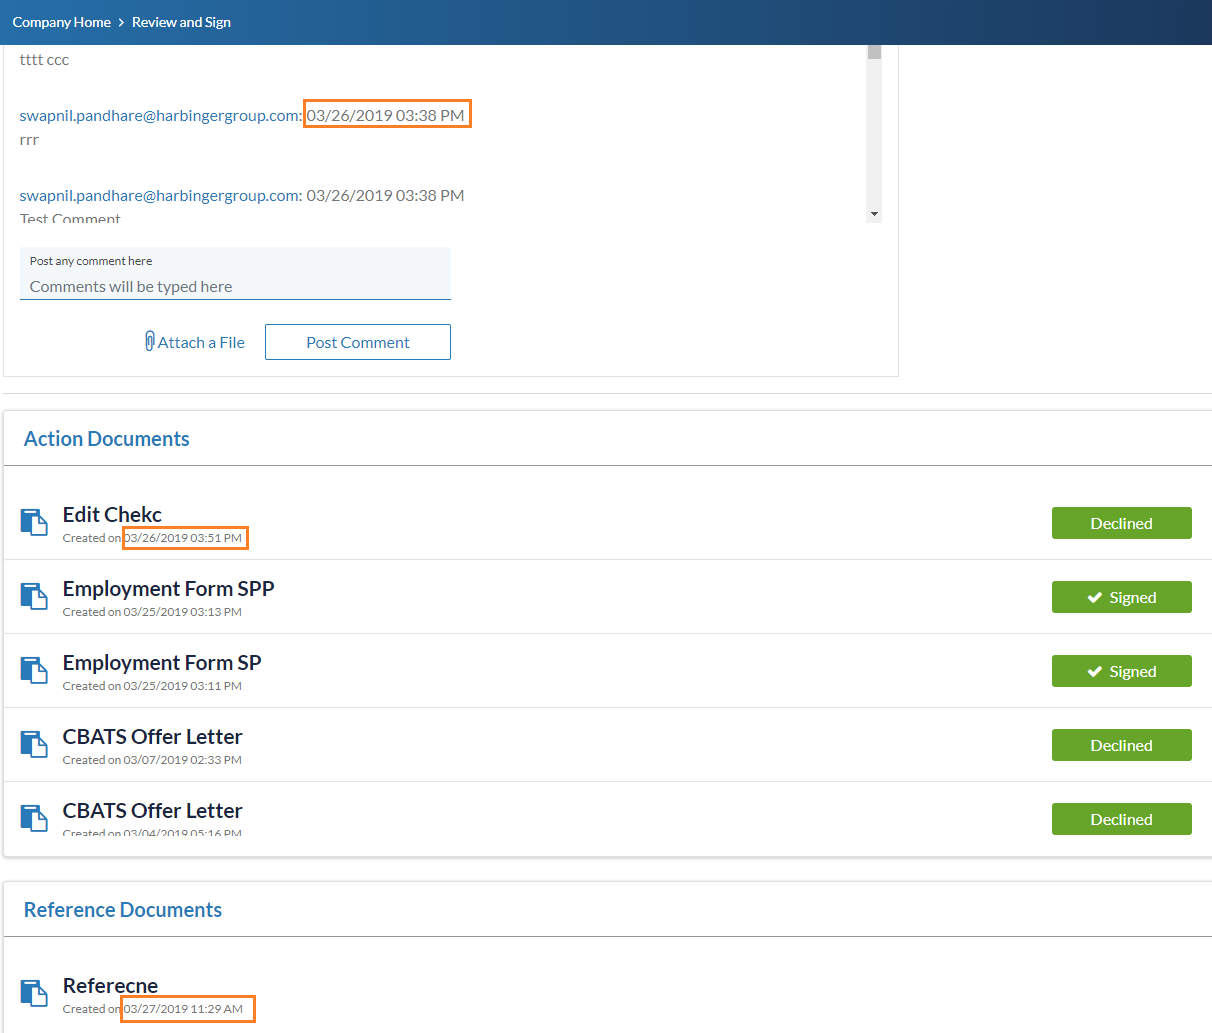The image size is (1212, 1033).
Task: Open Review and Sign breadcrumb
Action: (181, 22)
